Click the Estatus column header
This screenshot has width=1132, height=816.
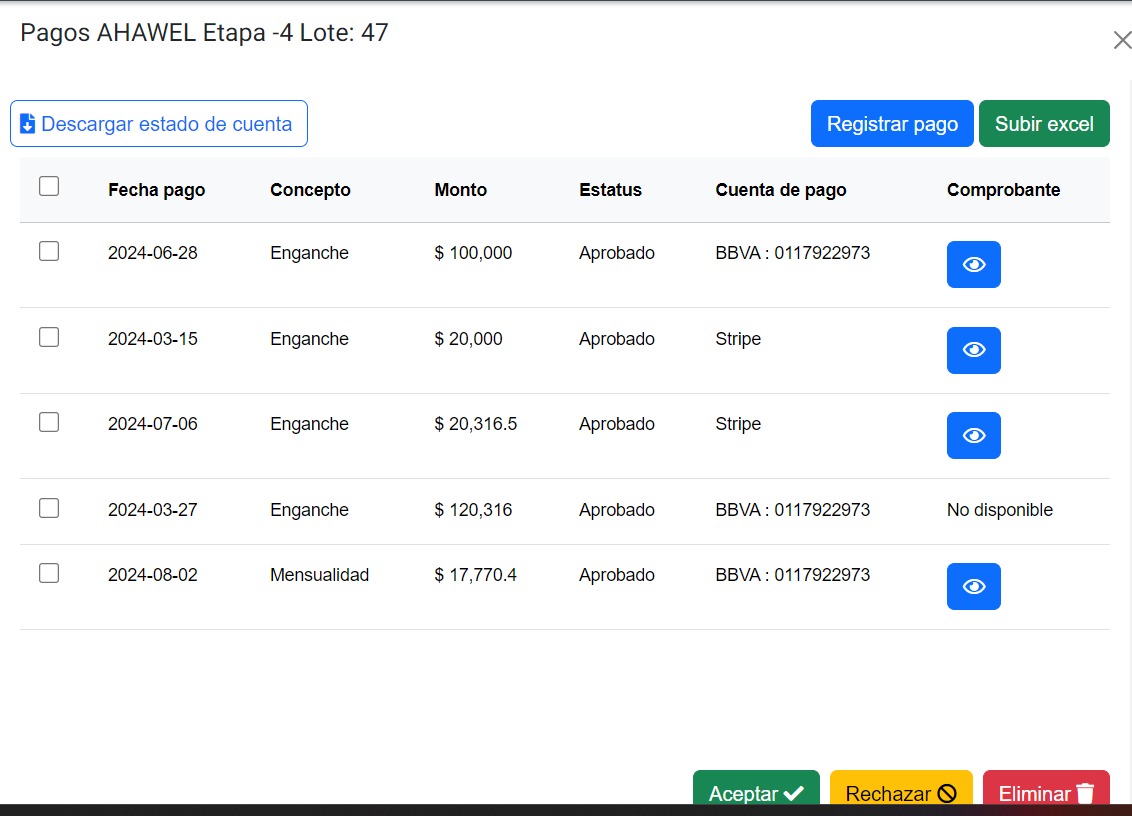tap(610, 190)
